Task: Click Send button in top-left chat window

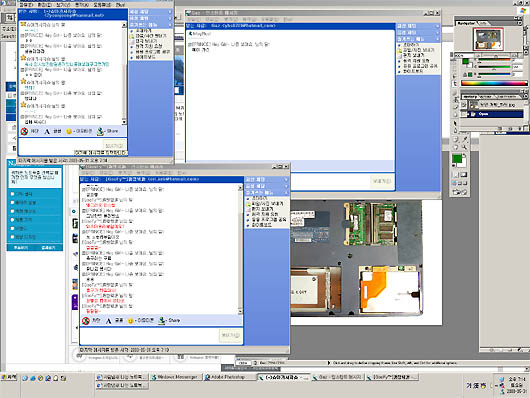Action: 114,145
